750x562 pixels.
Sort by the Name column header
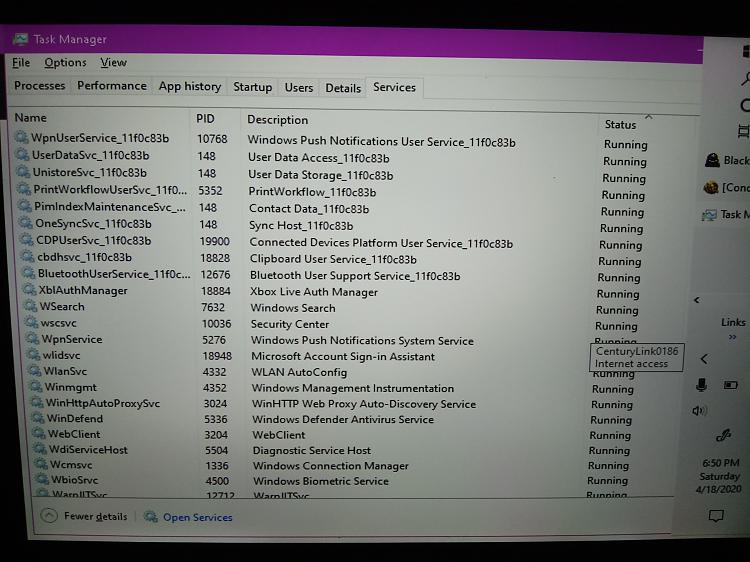pyautogui.click(x=31, y=118)
